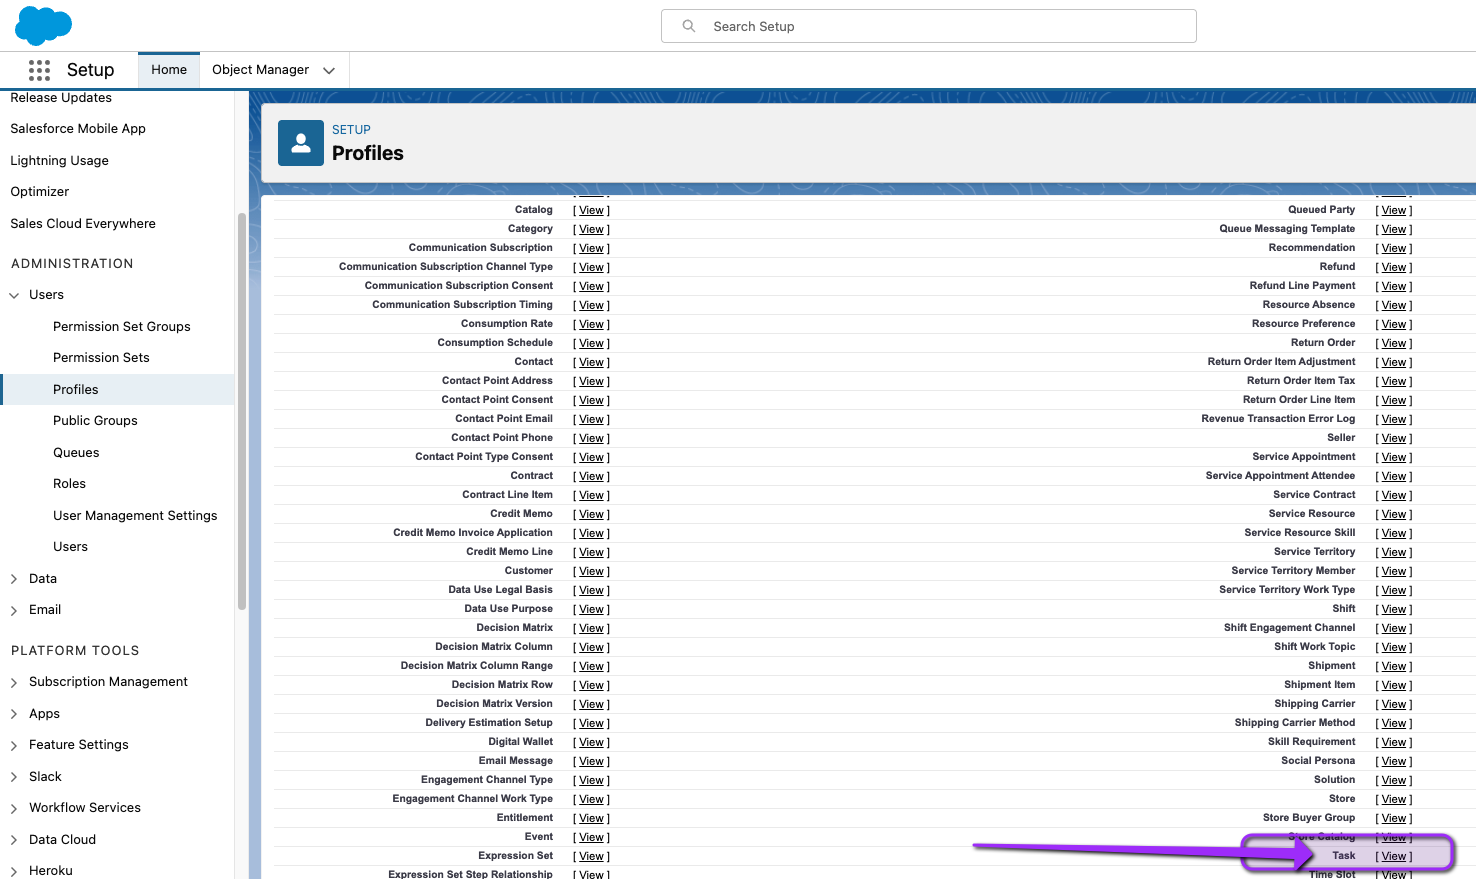This screenshot has width=1476, height=879.
Task: Open Salesforce Mobile App sidebar item
Action: coord(78,129)
